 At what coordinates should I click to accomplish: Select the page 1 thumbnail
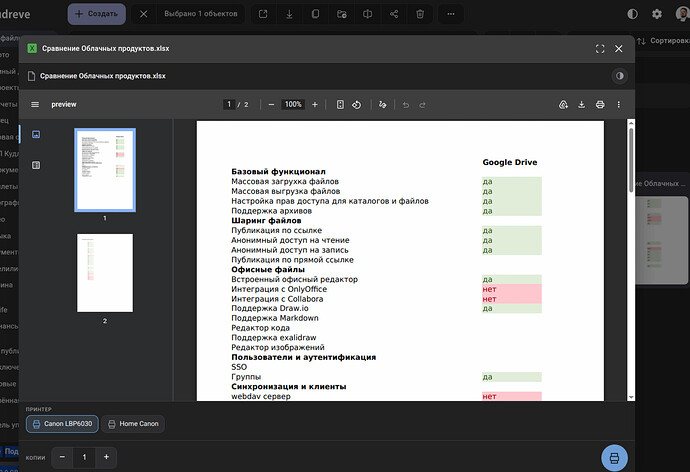click(105, 170)
